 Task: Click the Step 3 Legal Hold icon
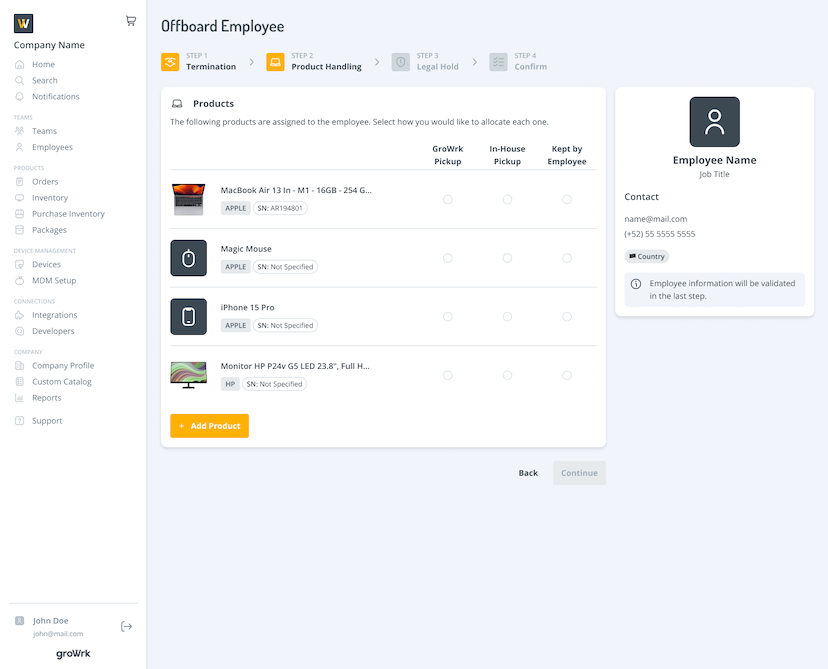click(401, 62)
